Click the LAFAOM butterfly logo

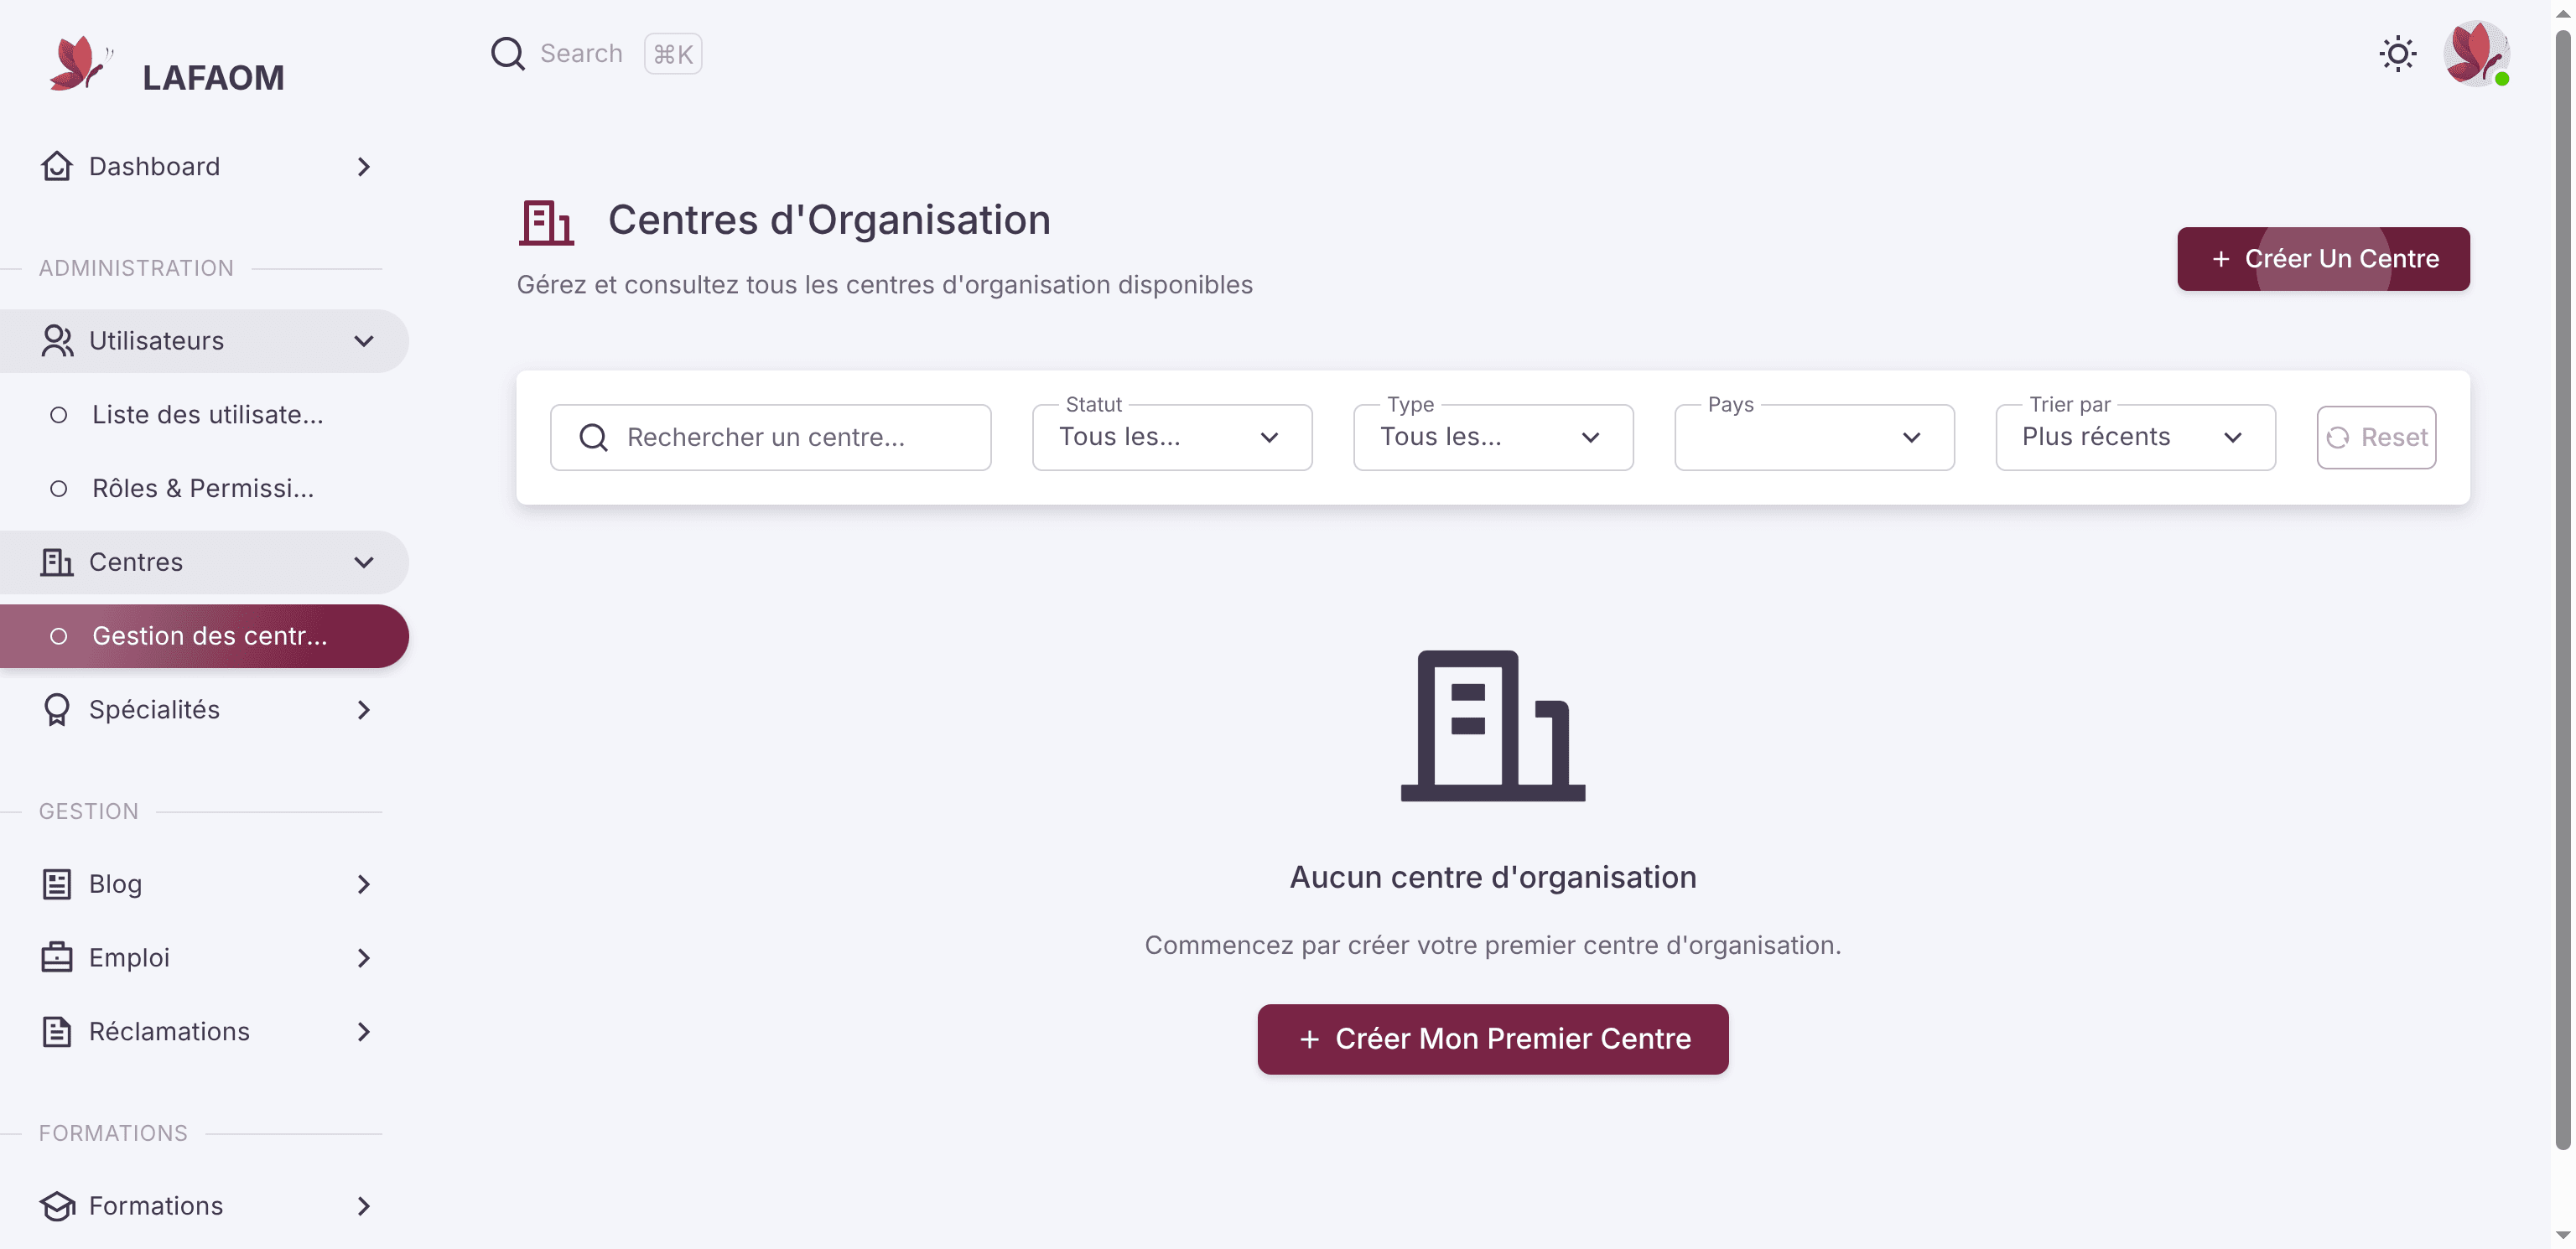80,64
